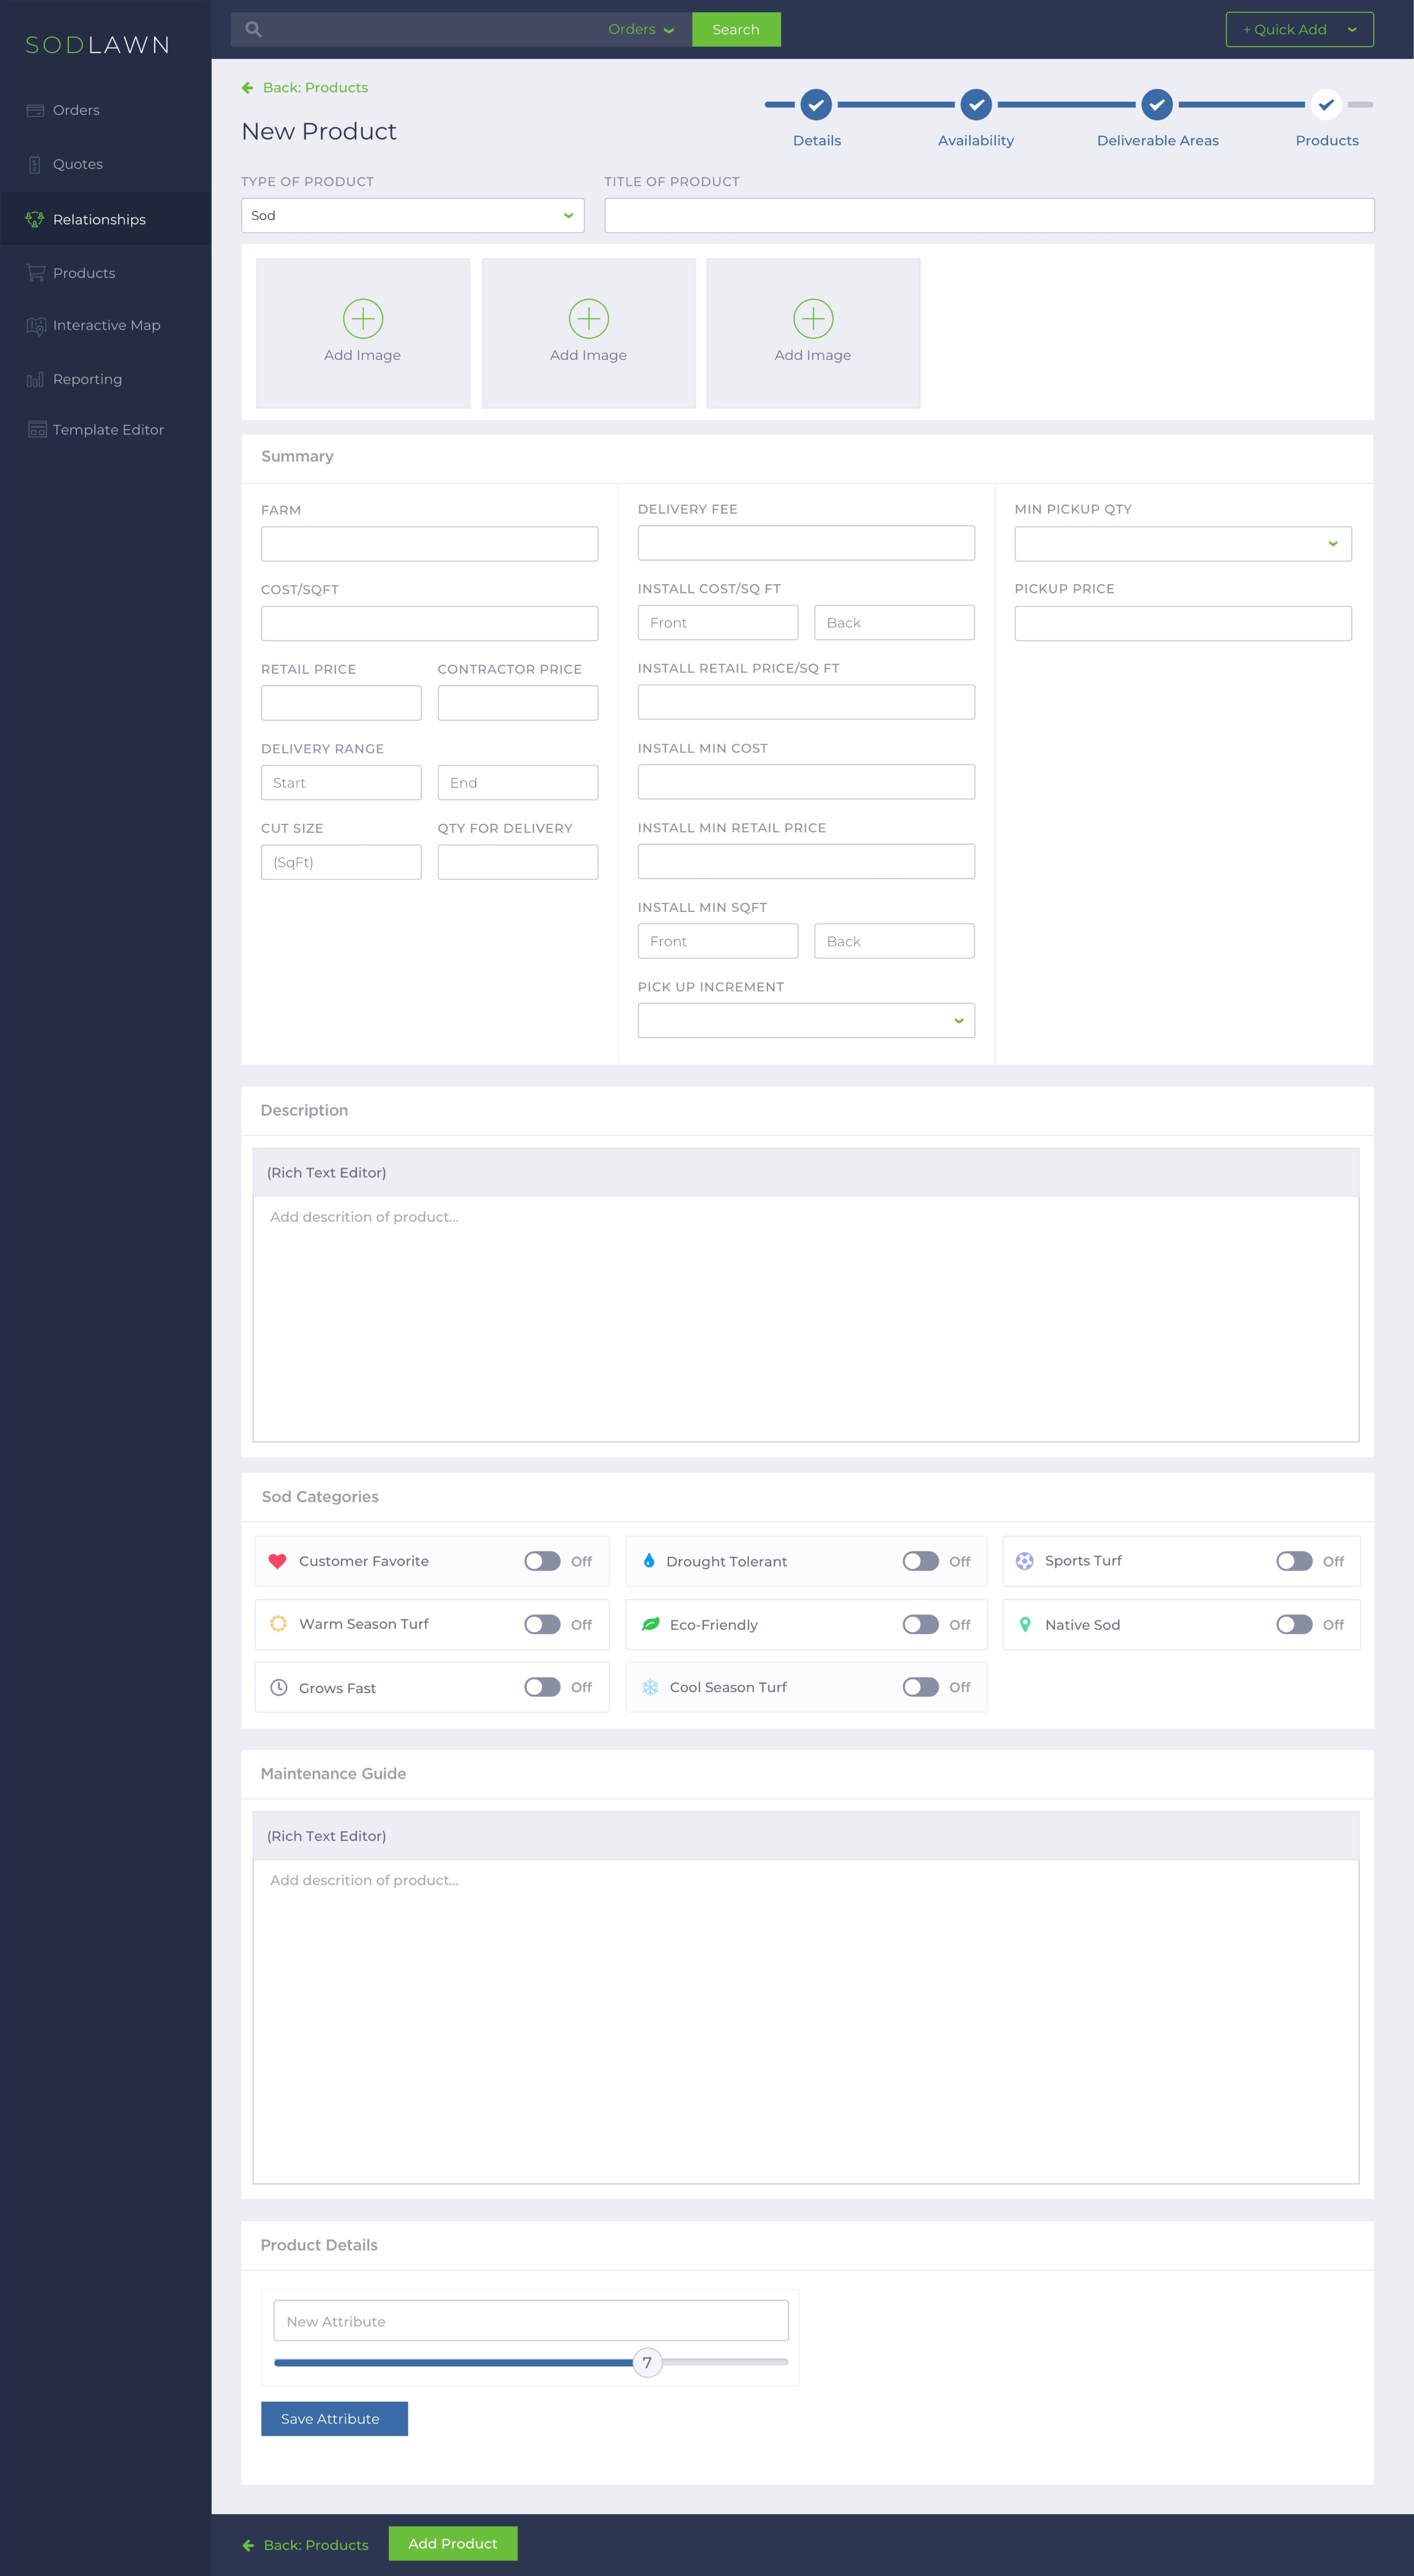Click the second Add Image plus icon
Viewport: 1414px width, 2576px height.
click(589, 319)
